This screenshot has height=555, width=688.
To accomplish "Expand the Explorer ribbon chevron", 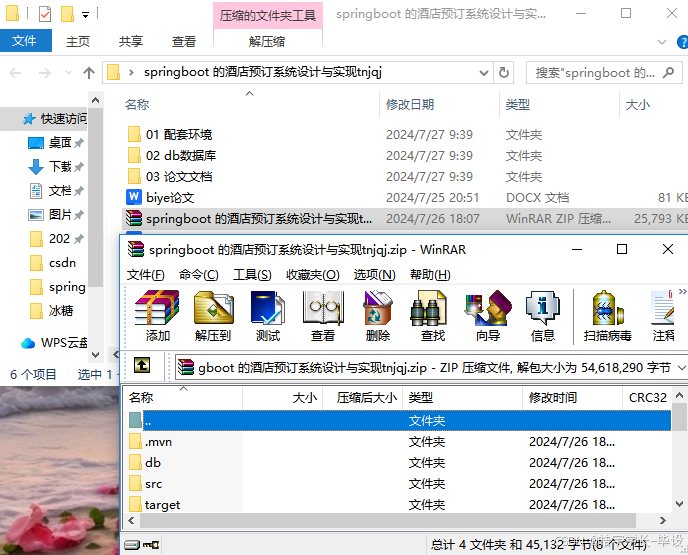I will (x=662, y=42).
